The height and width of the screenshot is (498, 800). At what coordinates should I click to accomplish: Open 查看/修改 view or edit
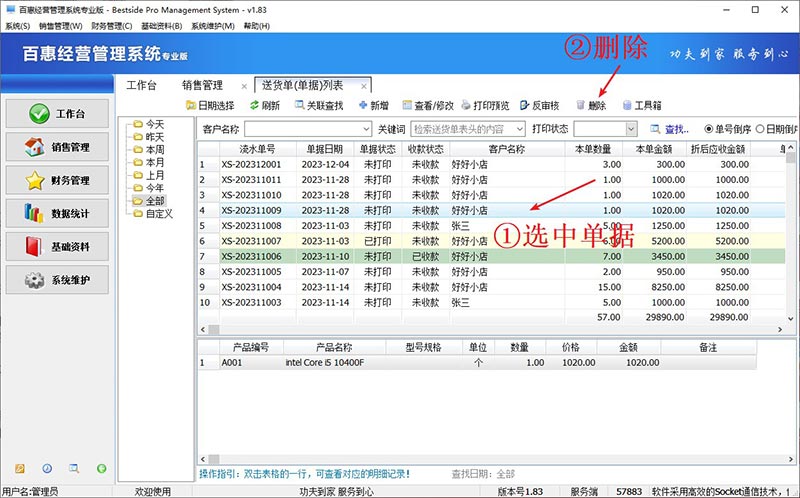pos(428,106)
